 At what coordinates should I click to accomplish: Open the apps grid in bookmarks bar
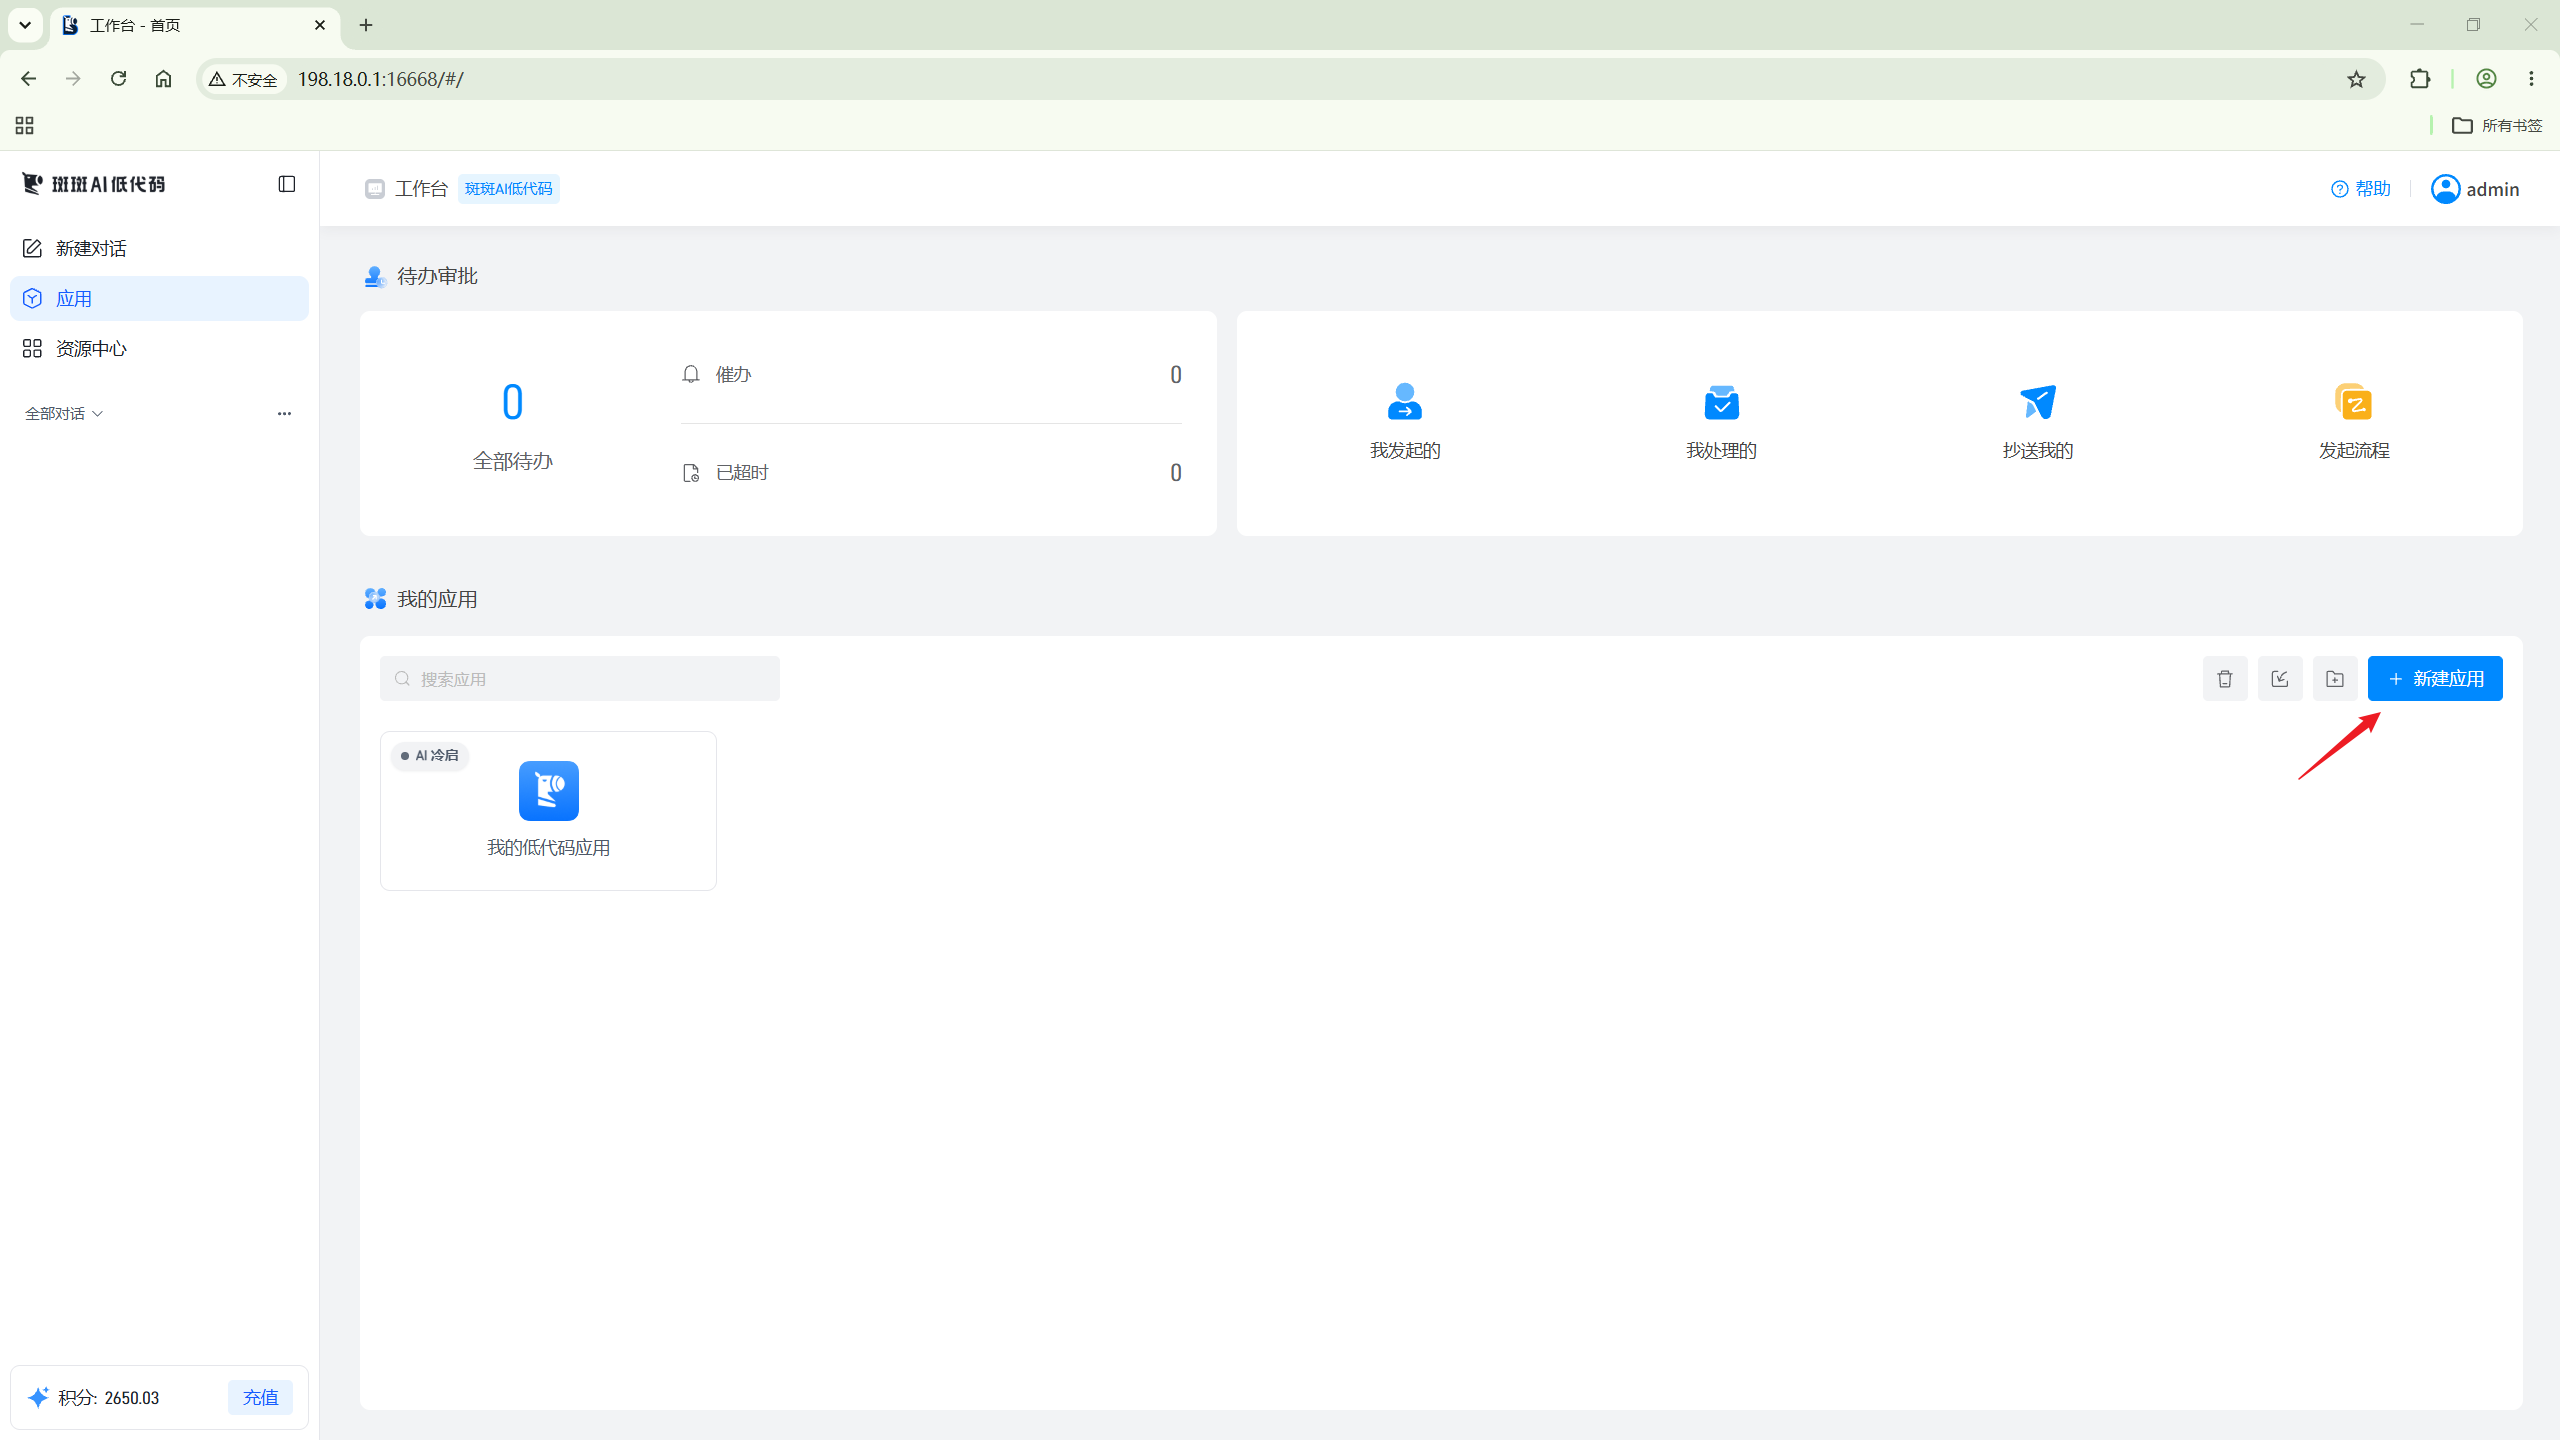click(x=25, y=125)
